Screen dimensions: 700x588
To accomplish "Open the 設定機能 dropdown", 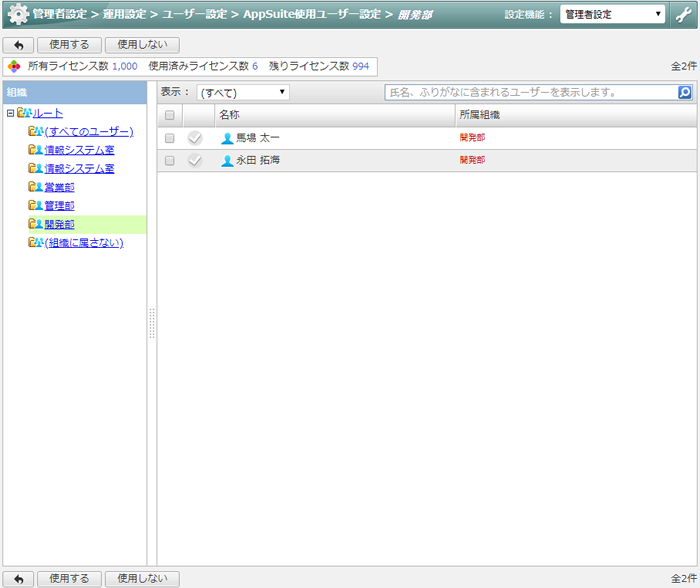I will pyautogui.click(x=612, y=14).
